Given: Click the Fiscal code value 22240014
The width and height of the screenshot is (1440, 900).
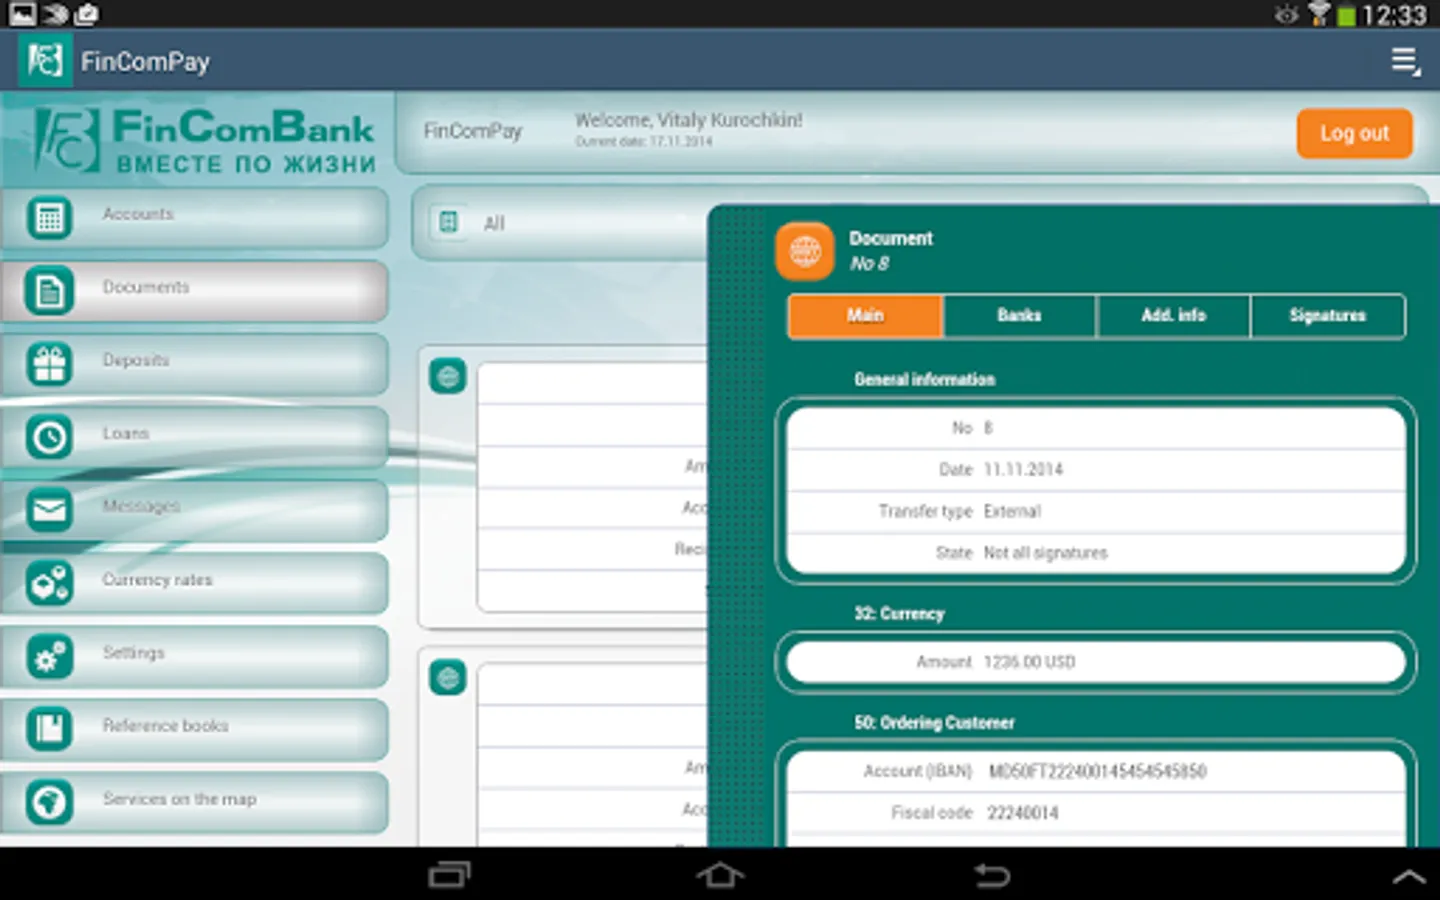Looking at the screenshot, I should point(1022,813).
